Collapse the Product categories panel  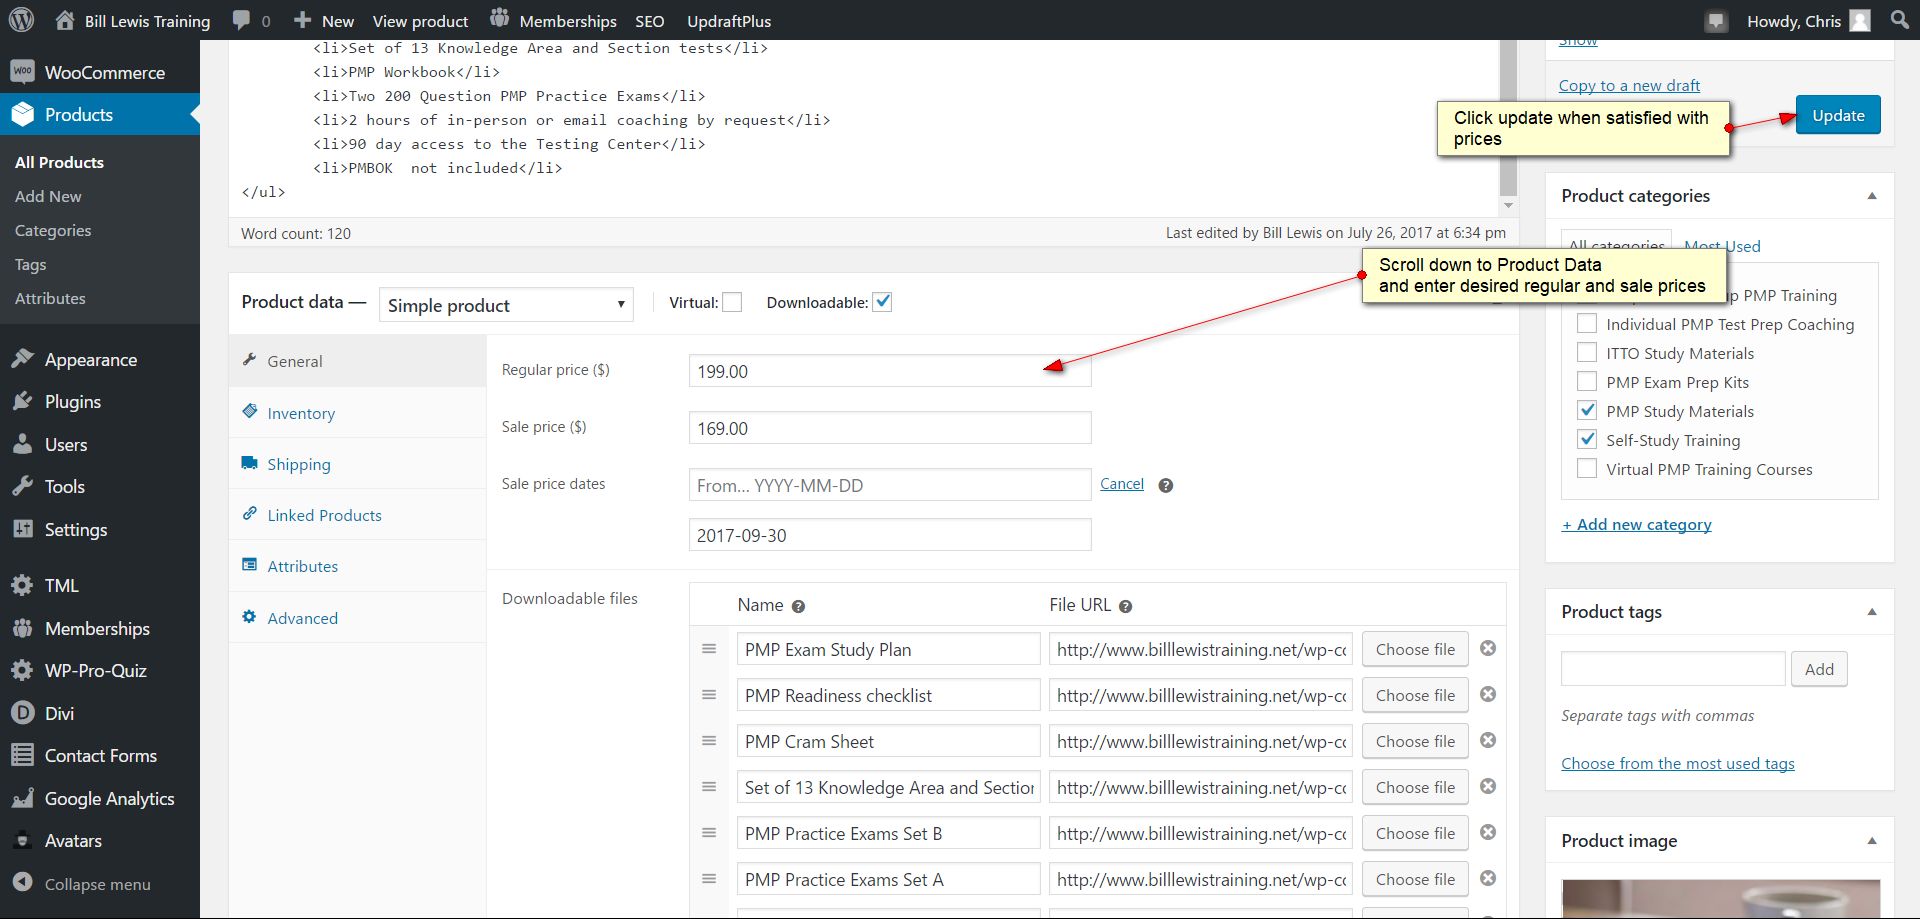tap(1871, 196)
